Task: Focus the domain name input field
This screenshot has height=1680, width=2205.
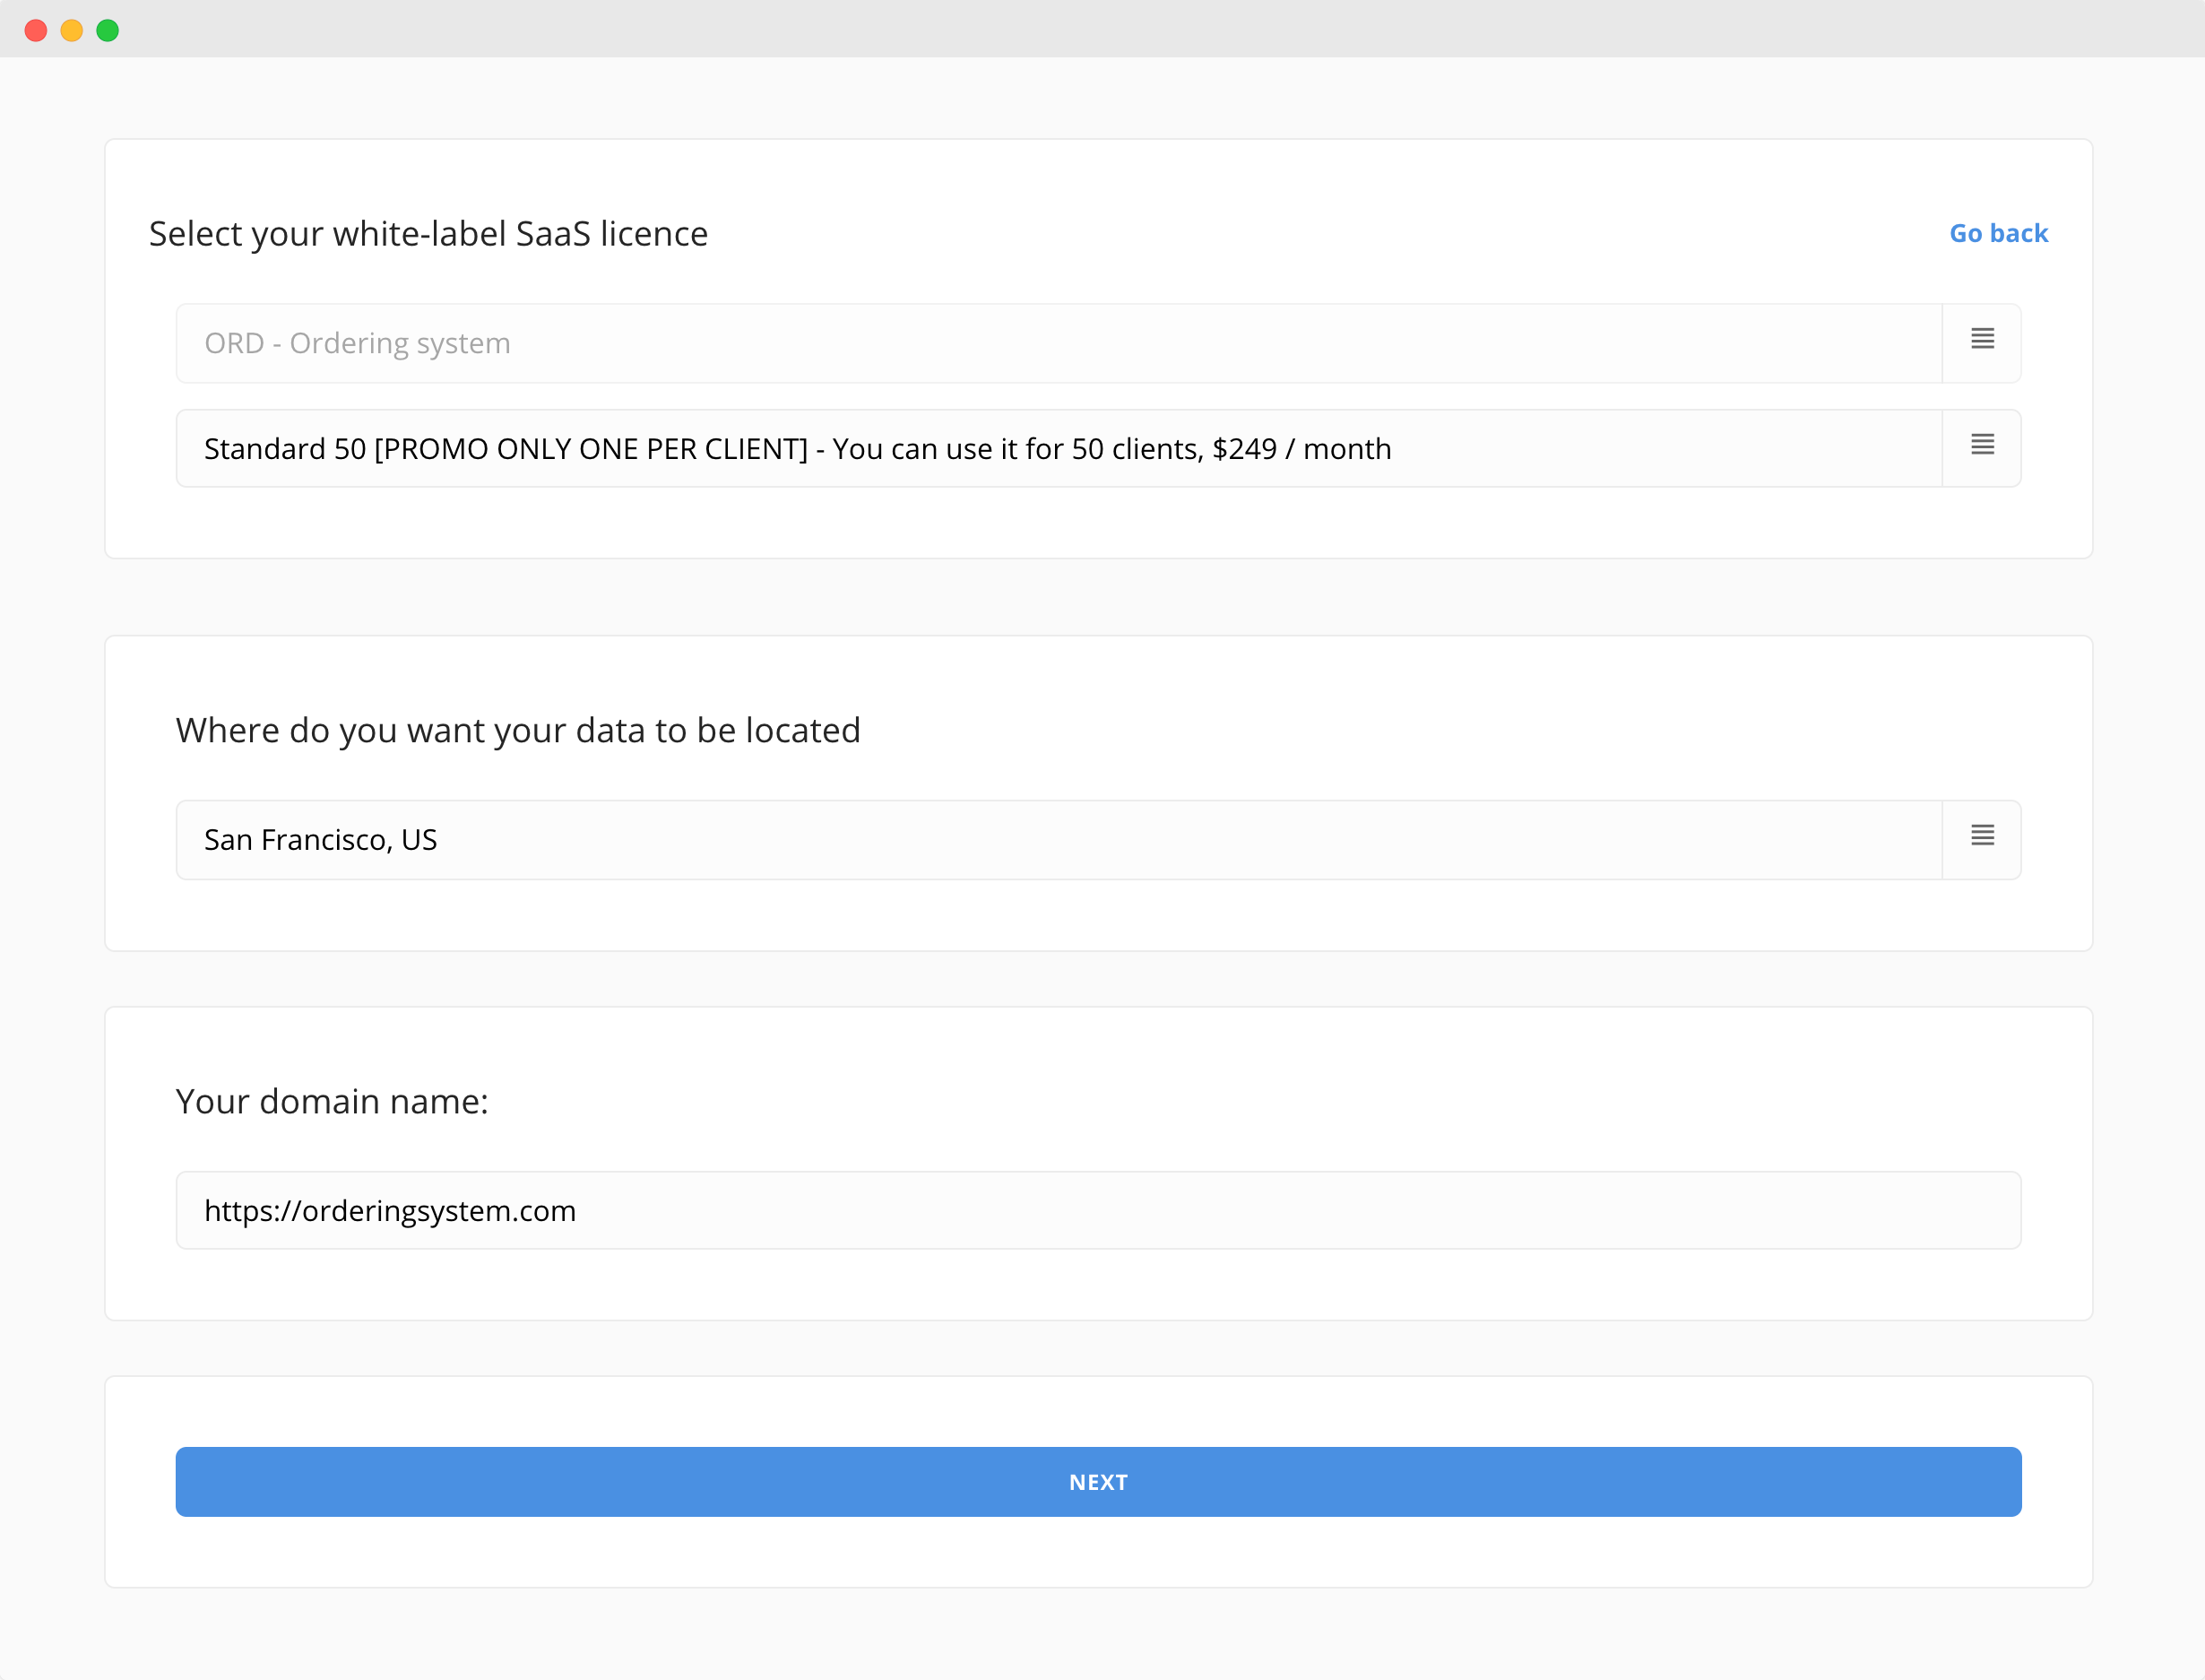Action: tap(1098, 1210)
